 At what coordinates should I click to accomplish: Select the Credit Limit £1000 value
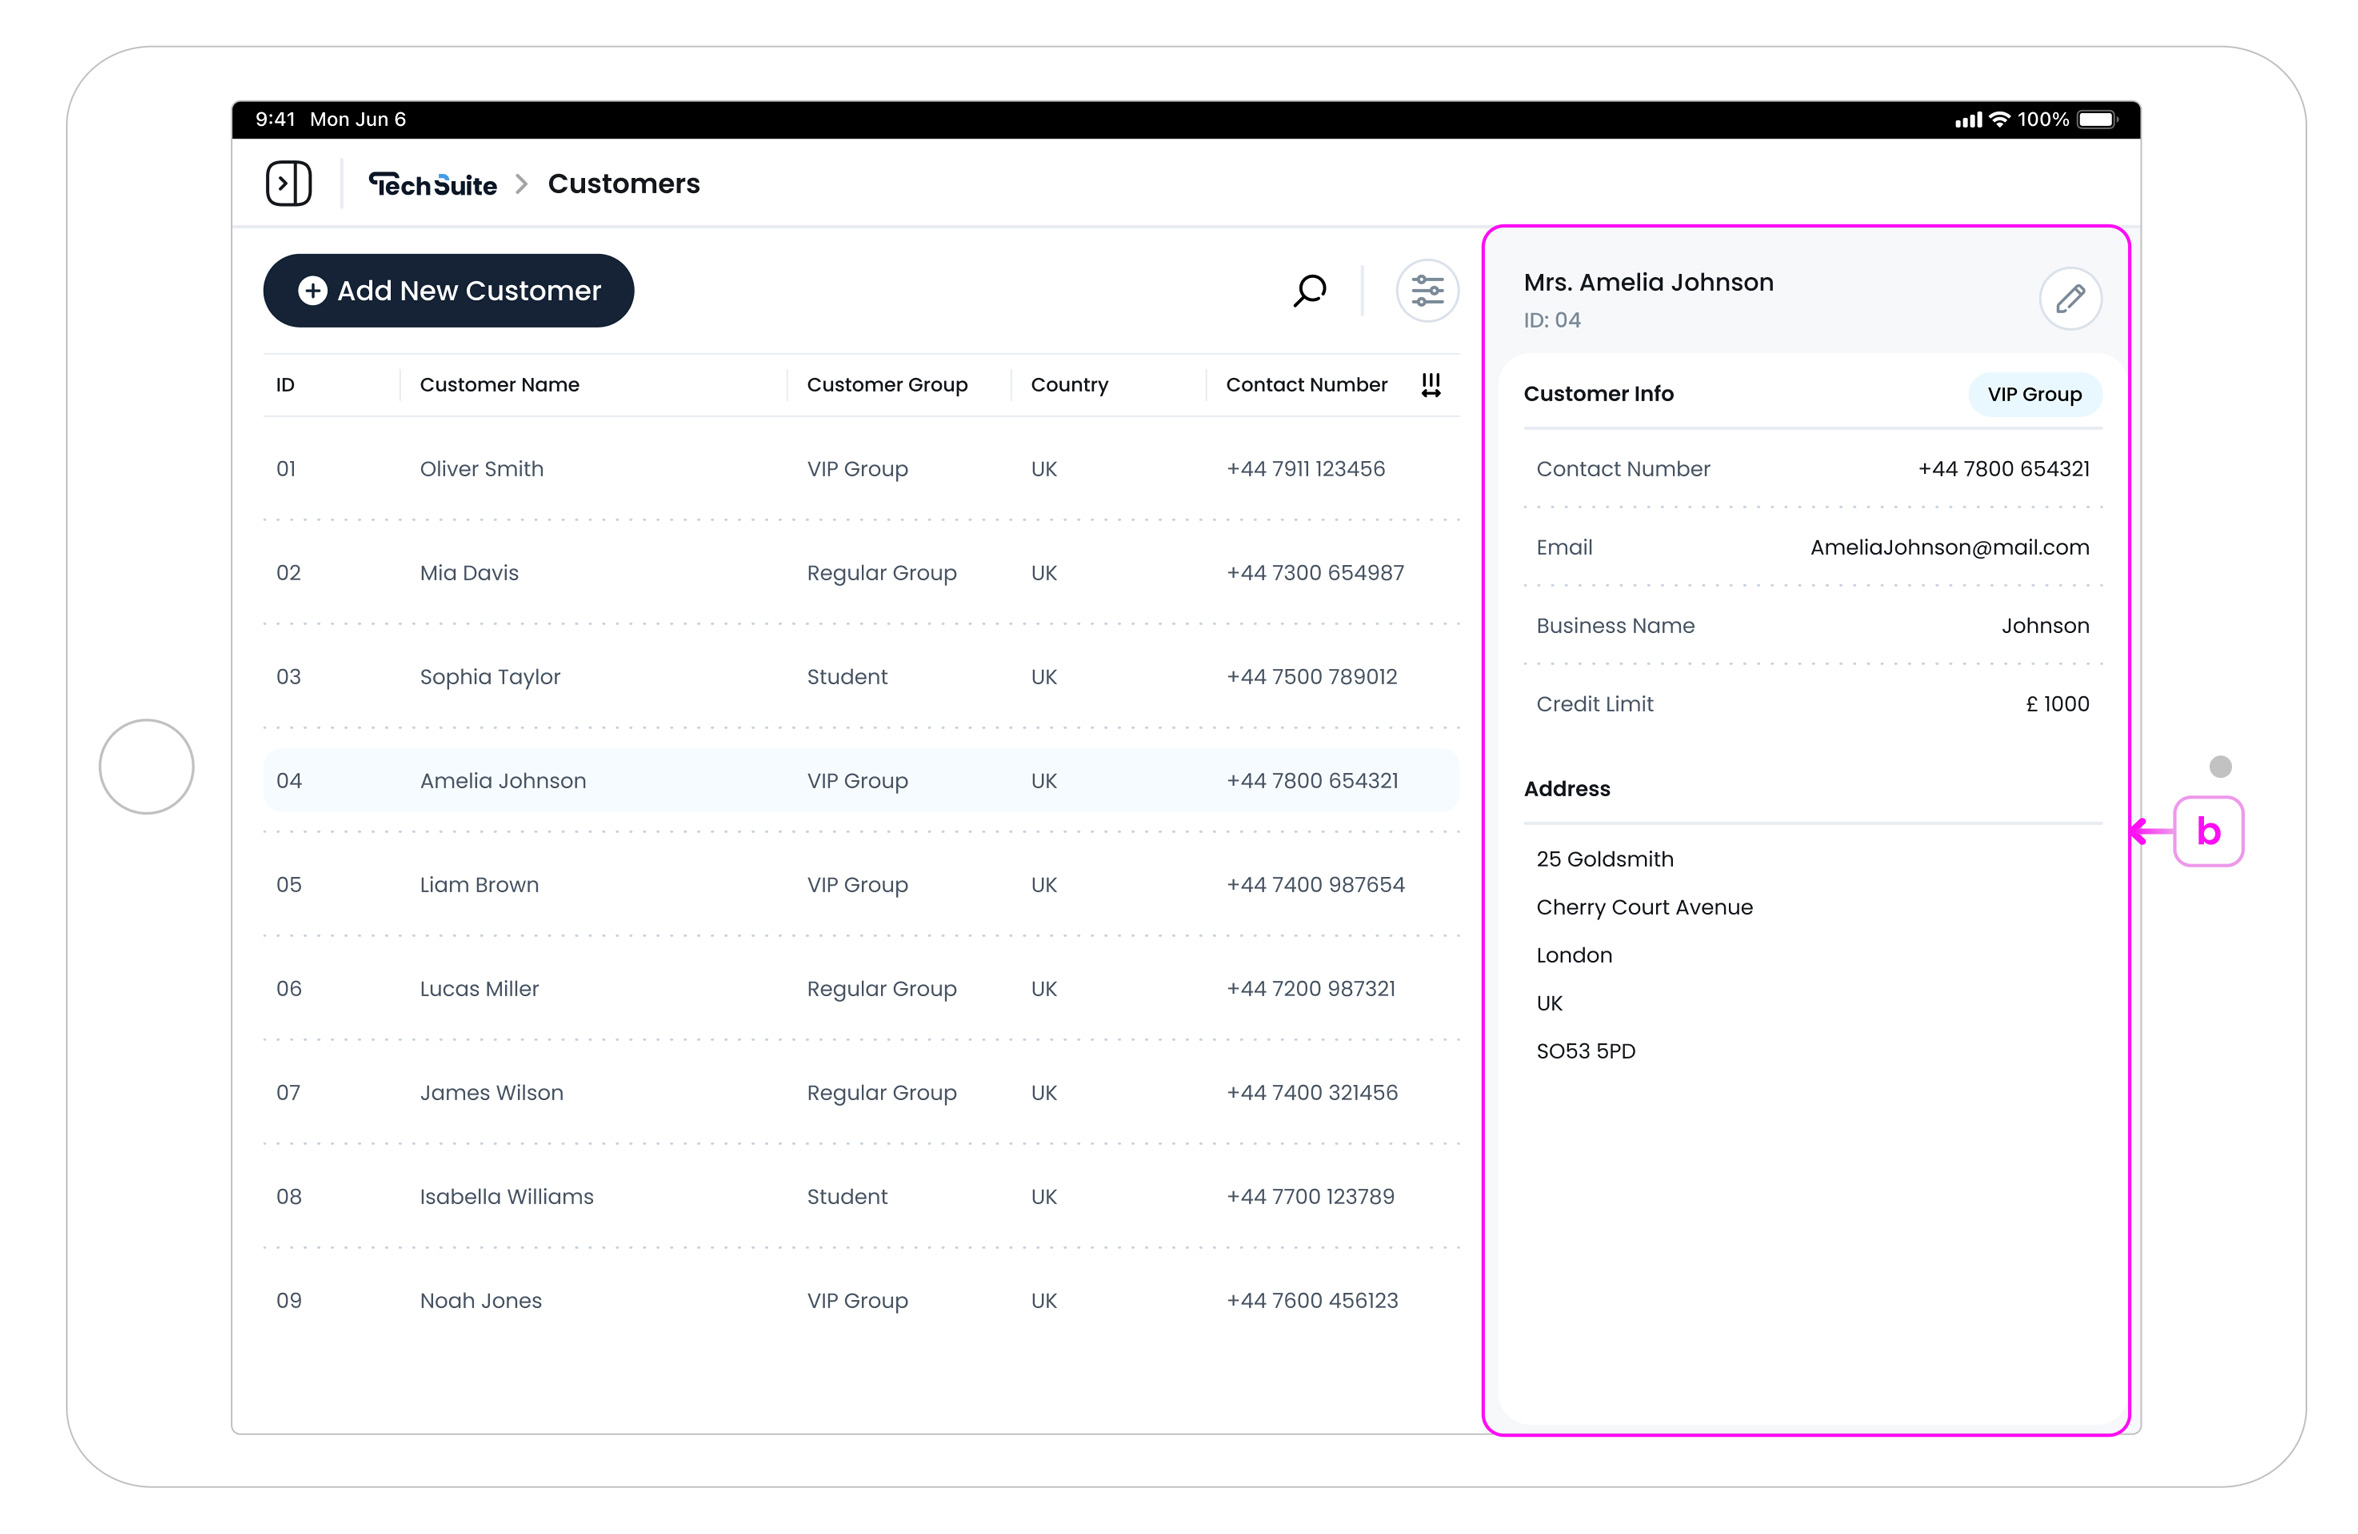(2056, 703)
